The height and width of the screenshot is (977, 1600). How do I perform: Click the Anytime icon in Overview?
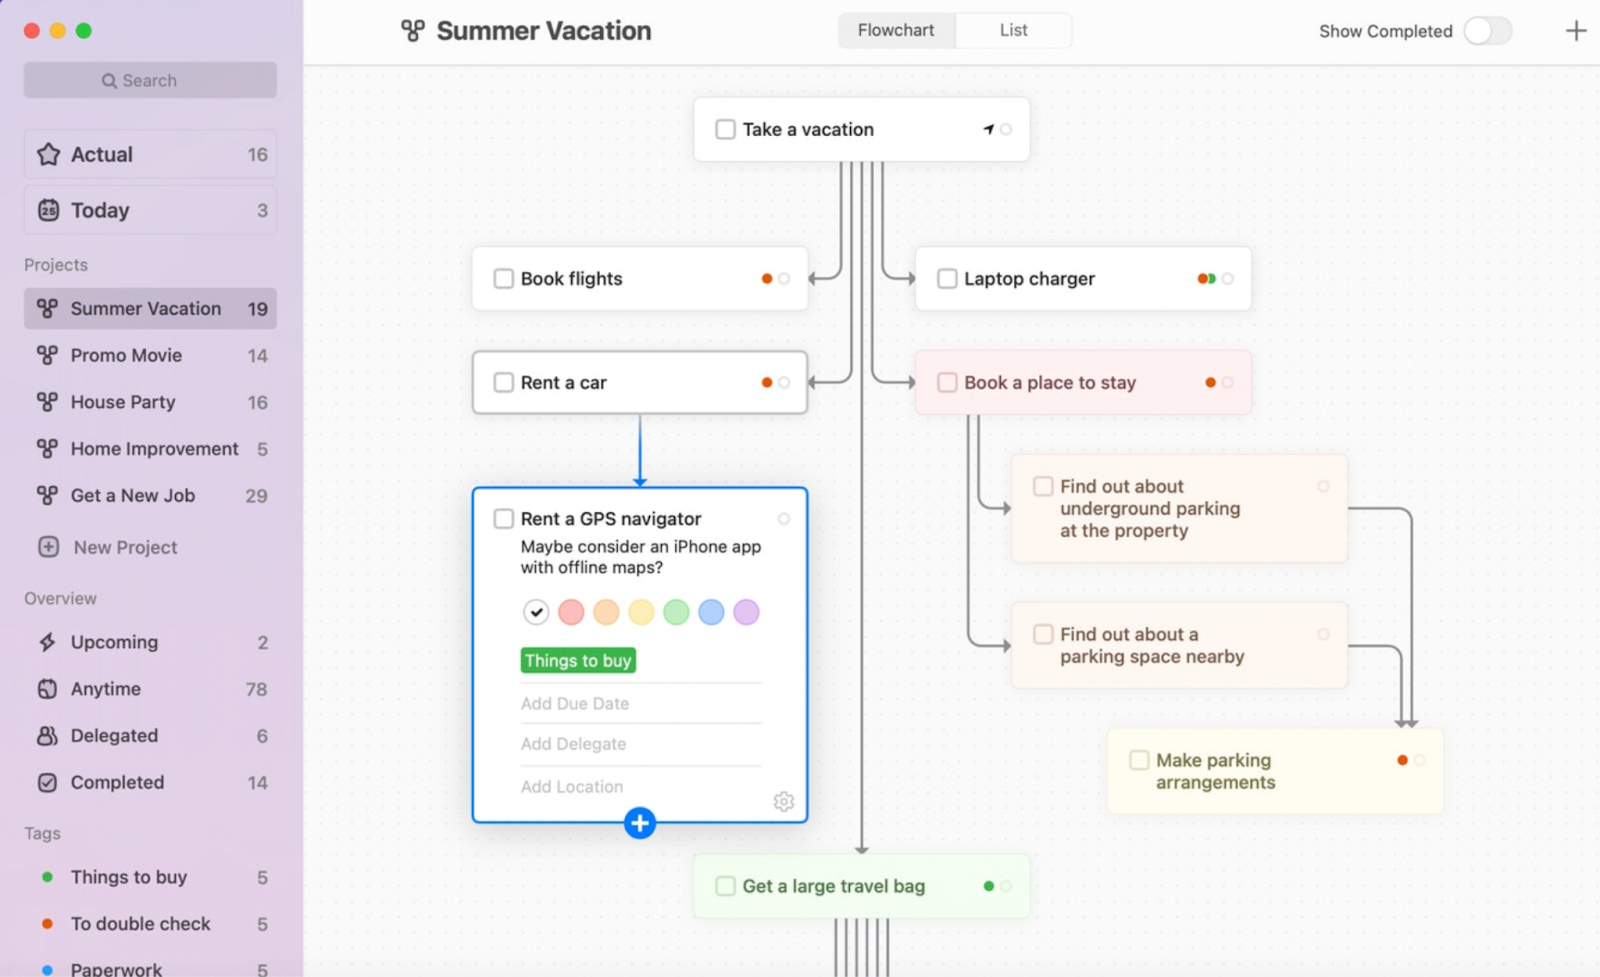[47, 689]
